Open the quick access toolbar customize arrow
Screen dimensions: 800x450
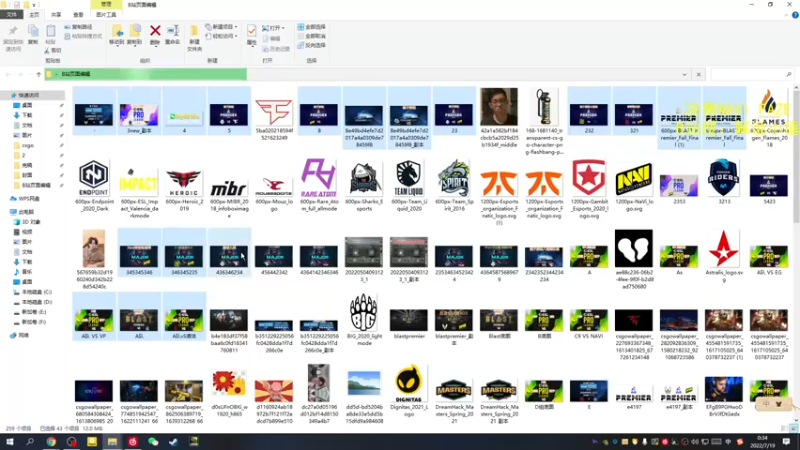pyautogui.click(x=34, y=5)
